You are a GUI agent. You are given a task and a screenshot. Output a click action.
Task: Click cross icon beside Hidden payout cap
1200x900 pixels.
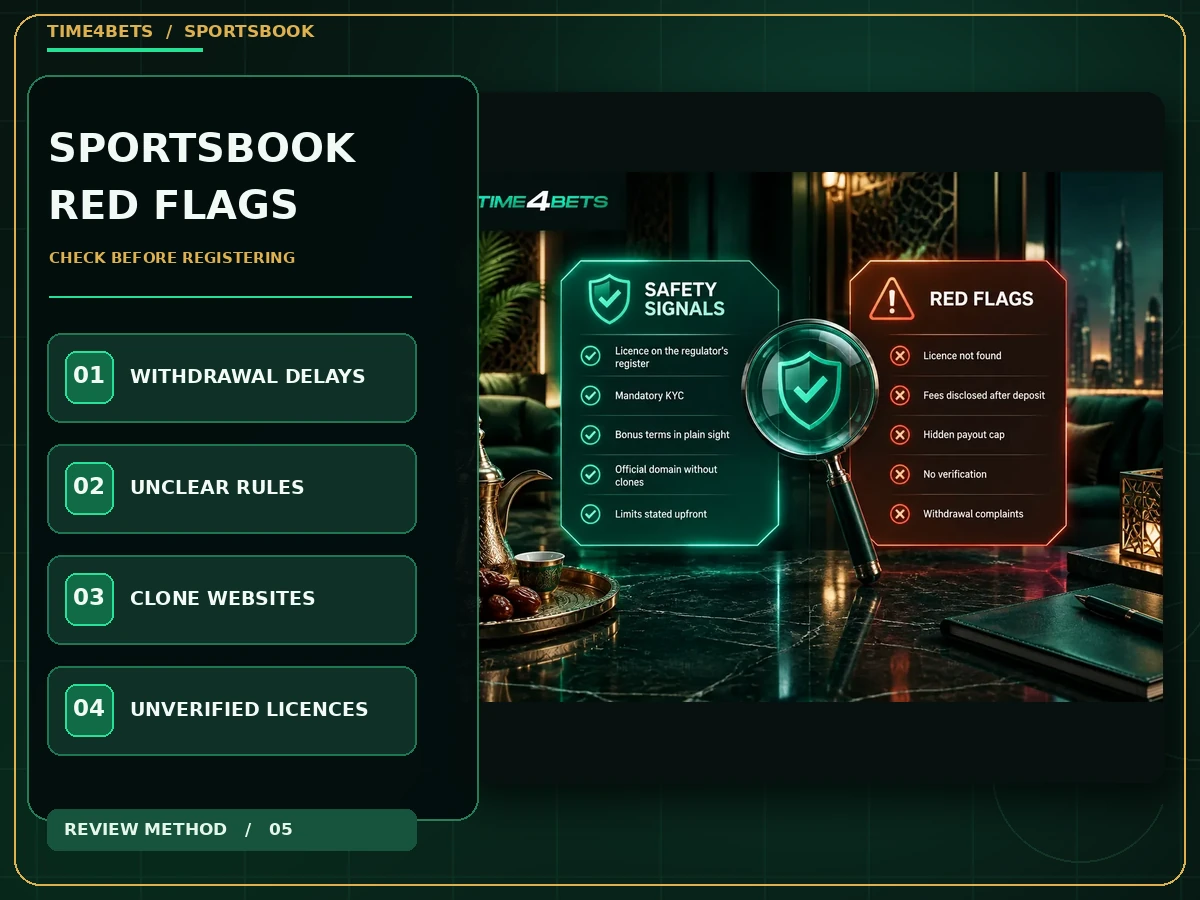tap(900, 435)
